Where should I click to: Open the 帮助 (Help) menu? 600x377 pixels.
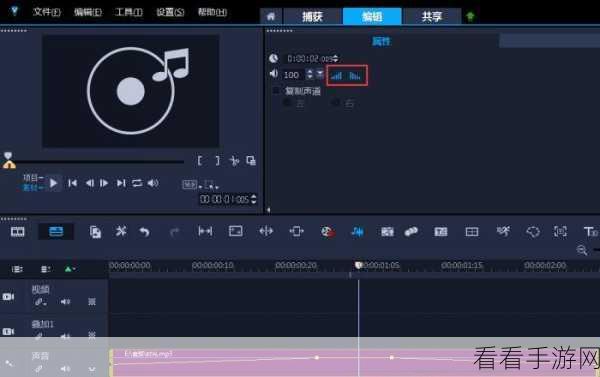[212, 12]
